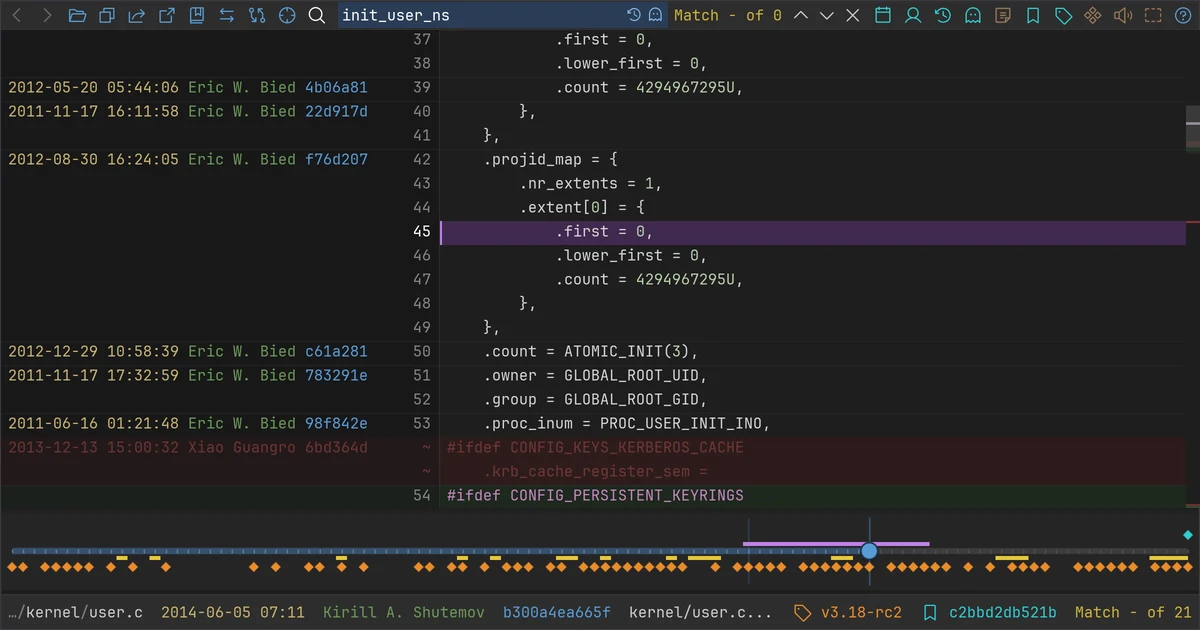Click the magnifying glass search icon
The width and height of the screenshot is (1200, 630).
click(317, 15)
